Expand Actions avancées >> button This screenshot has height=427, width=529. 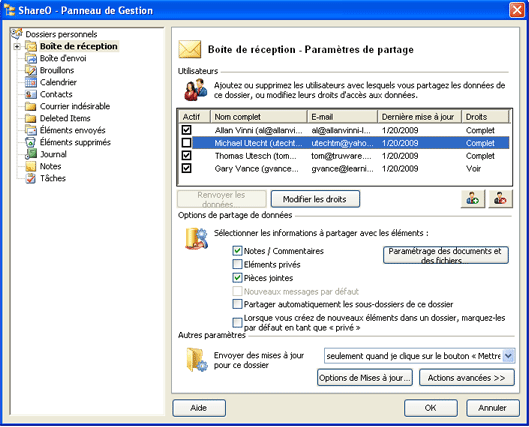[x=467, y=377]
